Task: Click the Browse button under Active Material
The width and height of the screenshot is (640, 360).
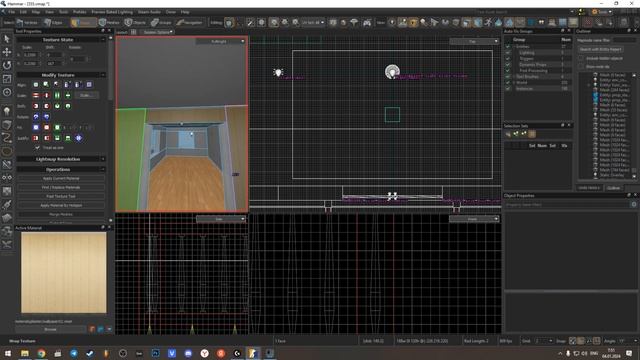Action: pyautogui.click(x=51, y=329)
